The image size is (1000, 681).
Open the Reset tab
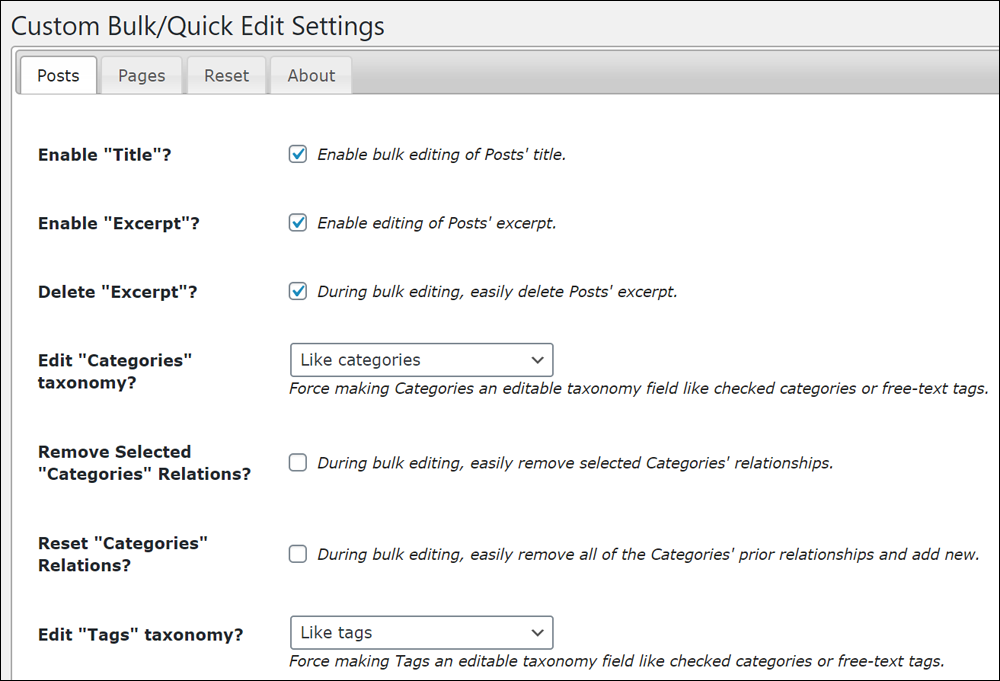(x=226, y=75)
